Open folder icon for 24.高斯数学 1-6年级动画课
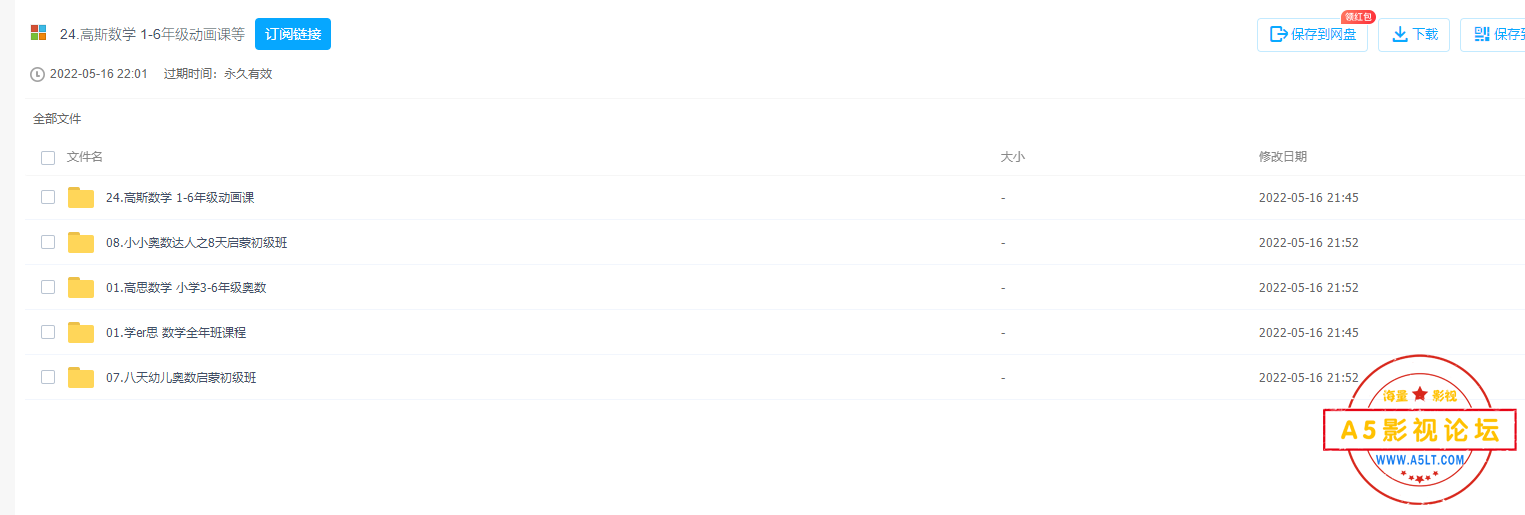This screenshot has height=515, width=1525. 81,198
